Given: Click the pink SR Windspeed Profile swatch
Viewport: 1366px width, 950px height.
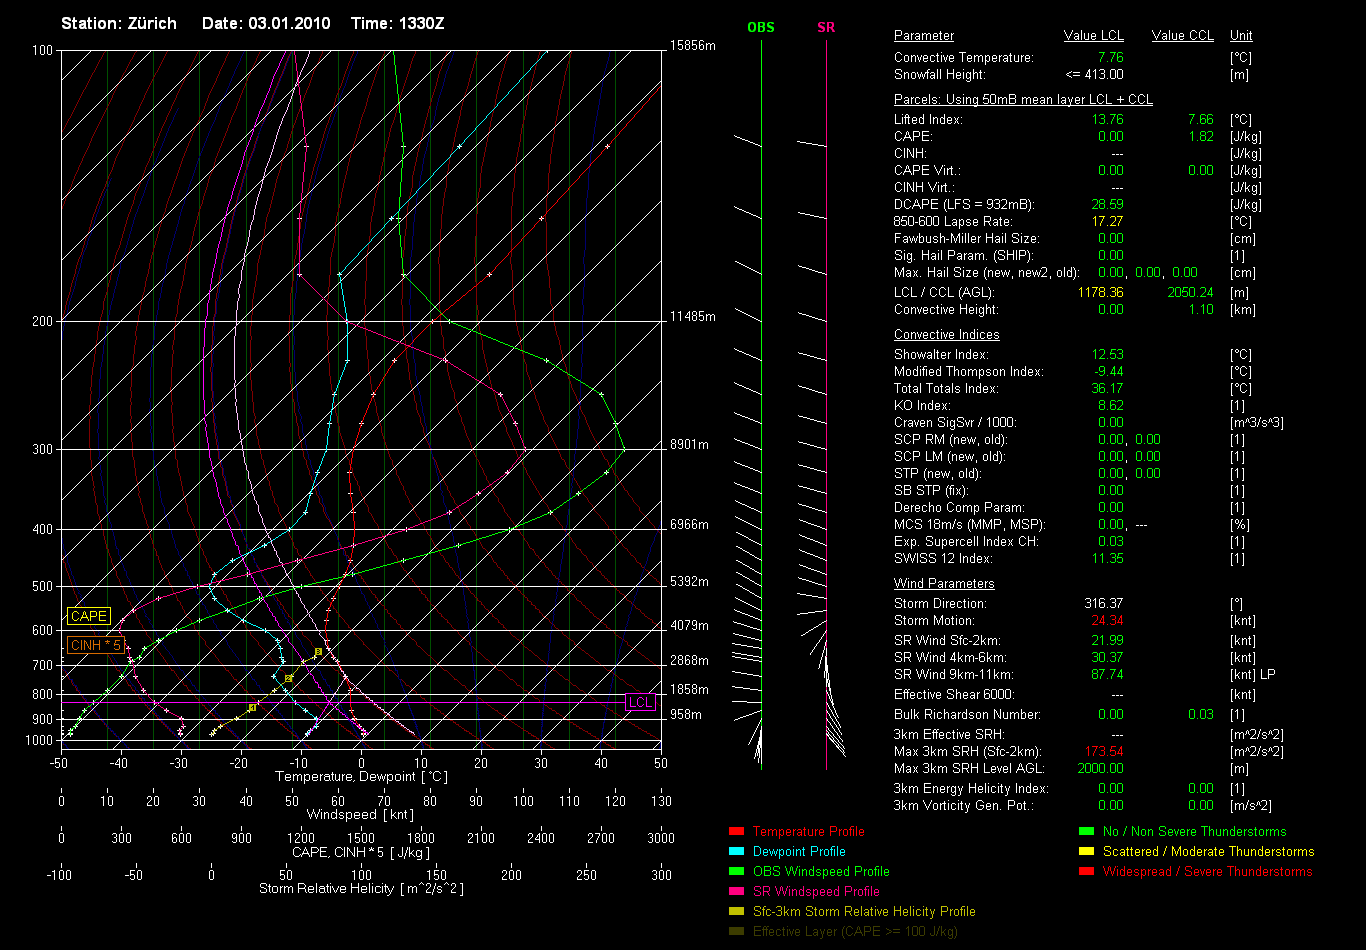Looking at the screenshot, I should pos(737,891).
